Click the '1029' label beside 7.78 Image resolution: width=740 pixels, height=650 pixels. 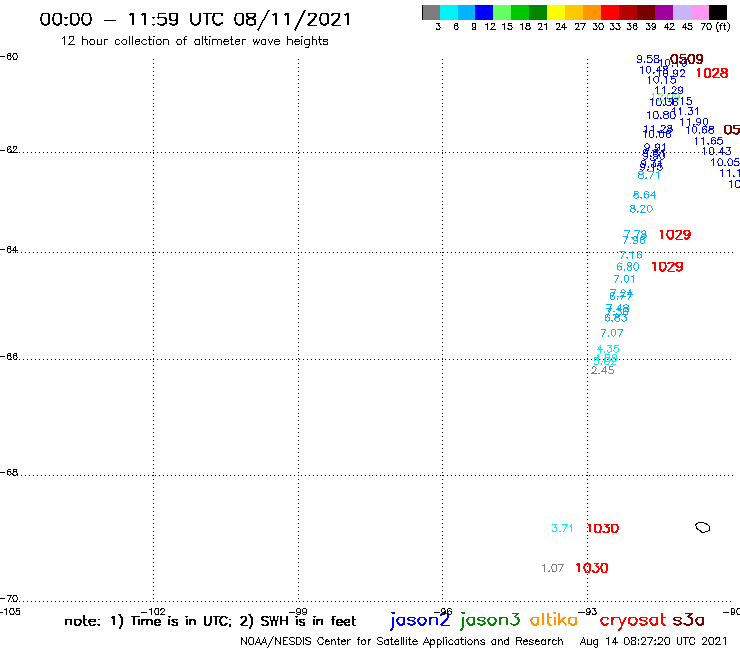tap(675, 235)
